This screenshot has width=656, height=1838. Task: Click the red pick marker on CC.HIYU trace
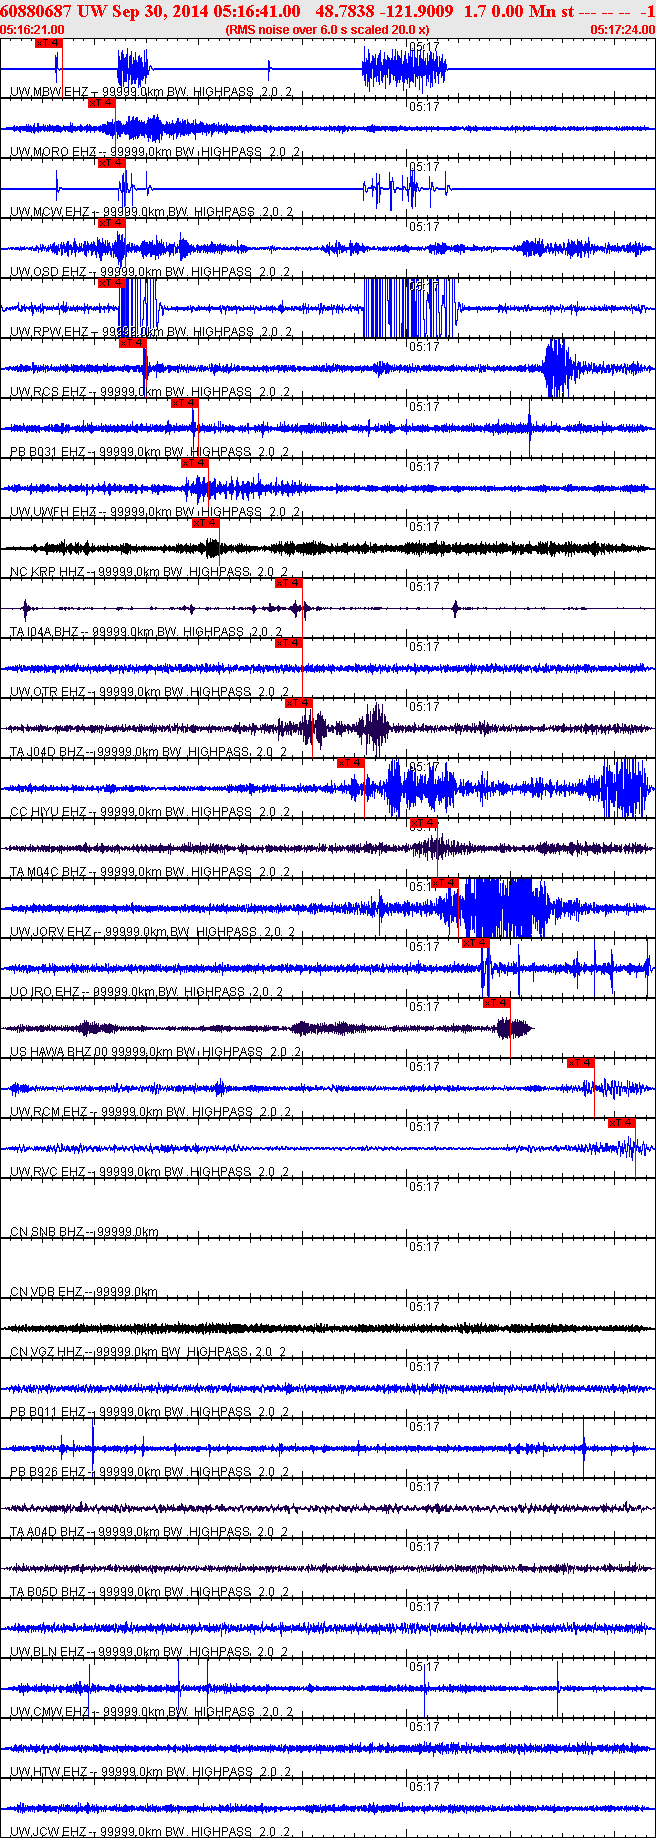point(350,764)
